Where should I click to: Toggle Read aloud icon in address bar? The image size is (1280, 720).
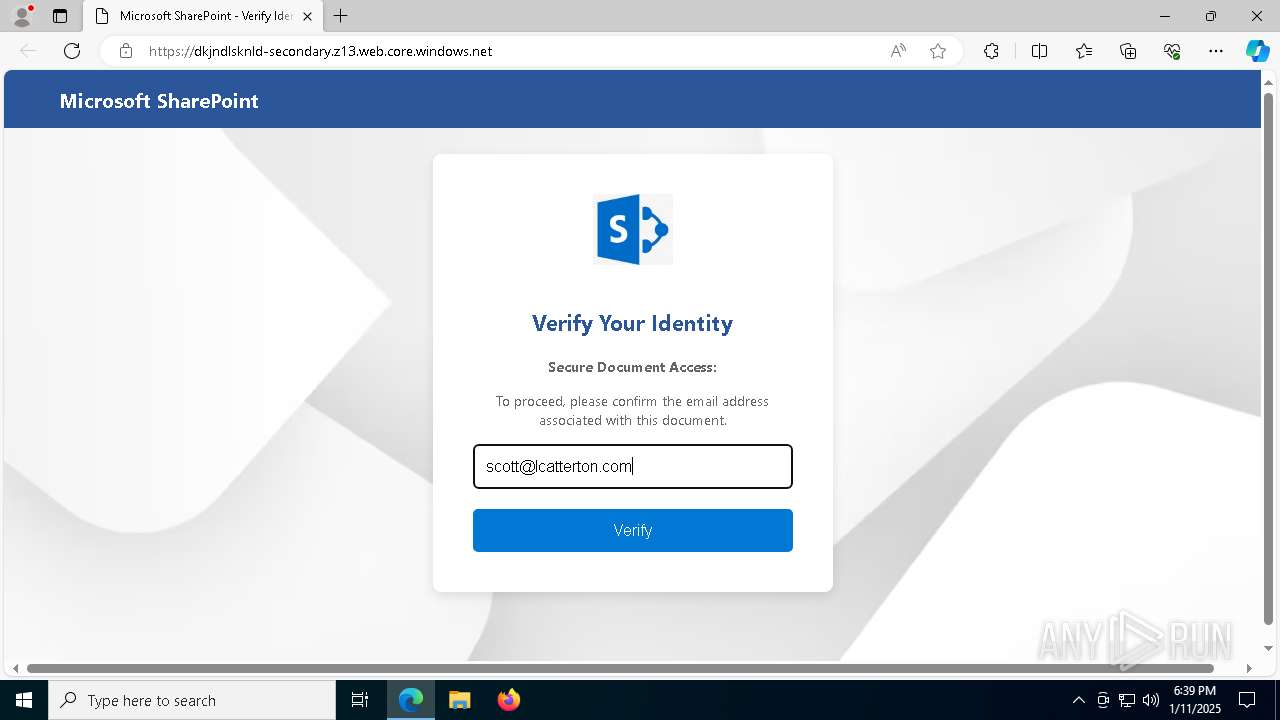point(898,51)
